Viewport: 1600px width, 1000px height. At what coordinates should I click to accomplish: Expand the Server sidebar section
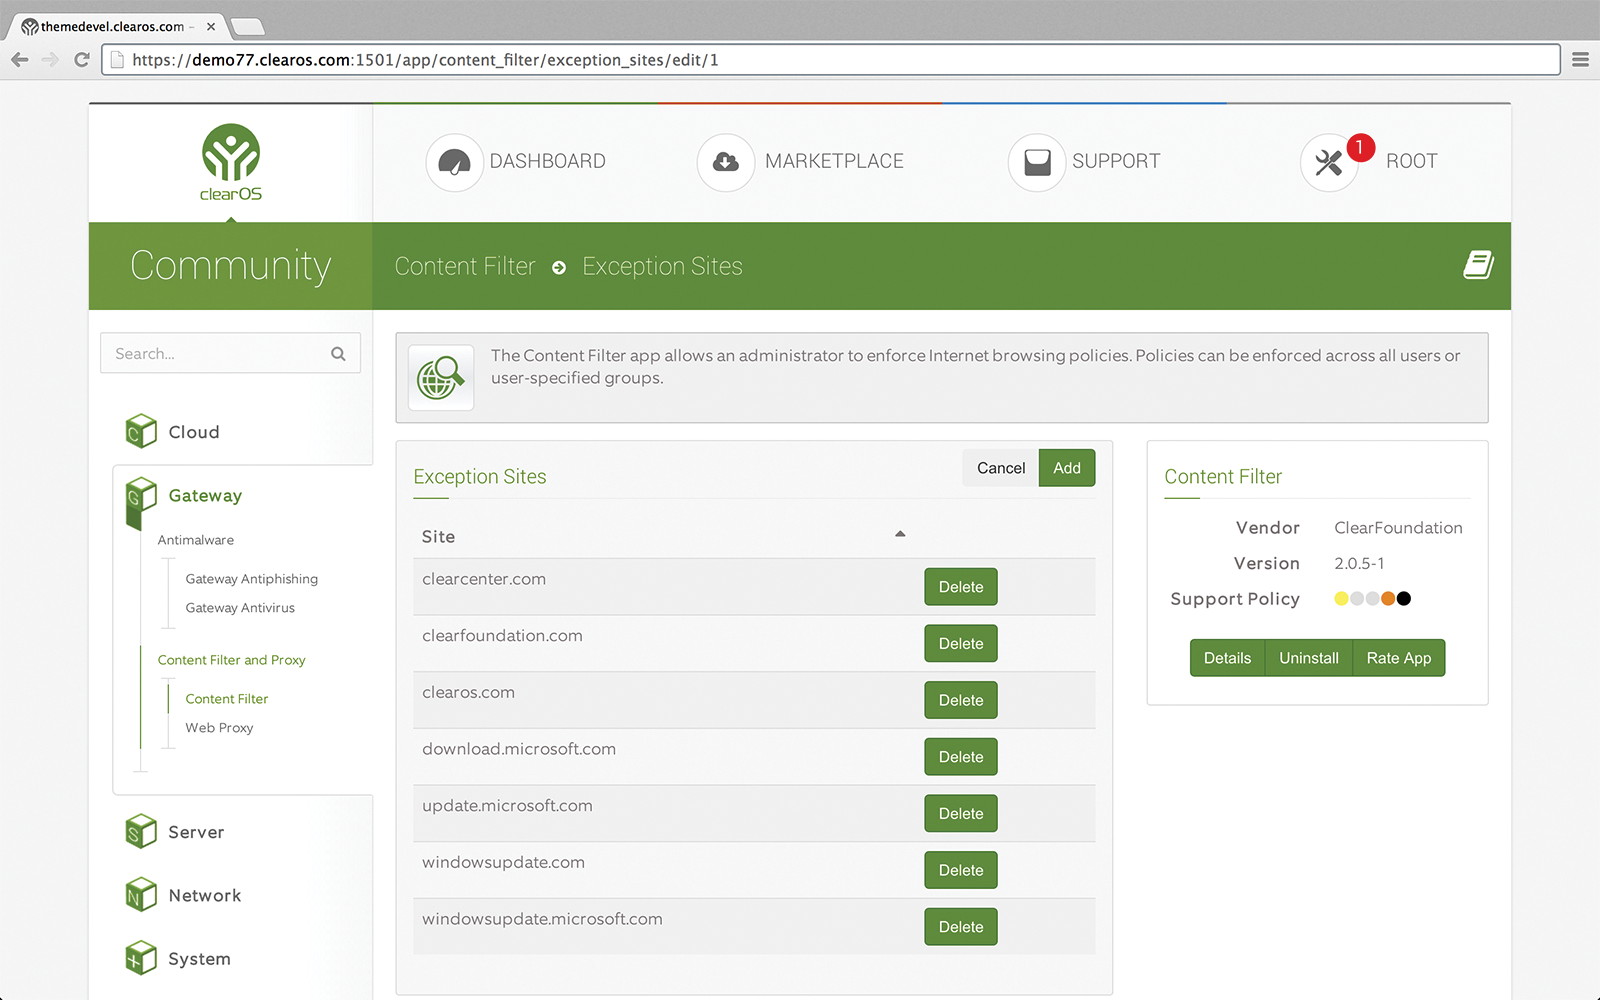pos(196,832)
